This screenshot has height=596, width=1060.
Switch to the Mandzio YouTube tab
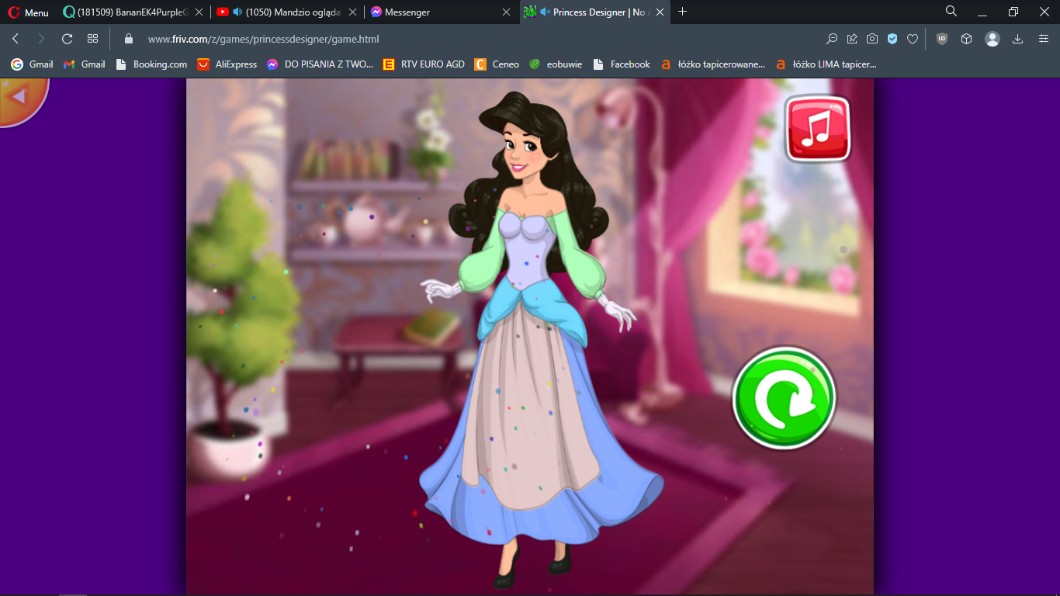(x=290, y=12)
